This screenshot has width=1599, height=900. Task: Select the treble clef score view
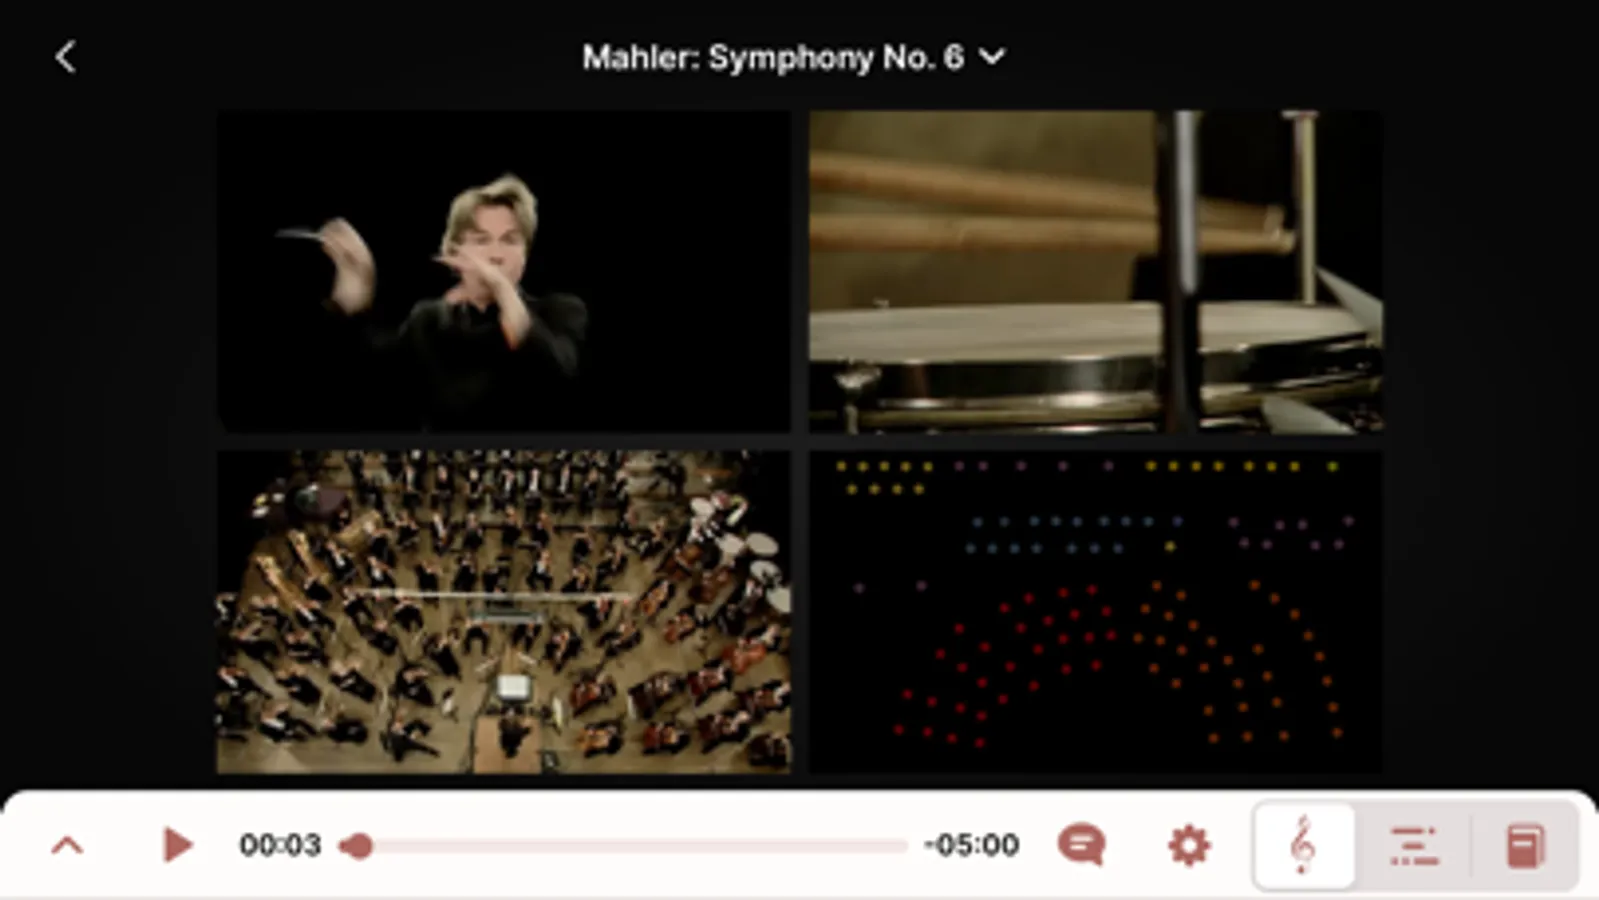1303,845
